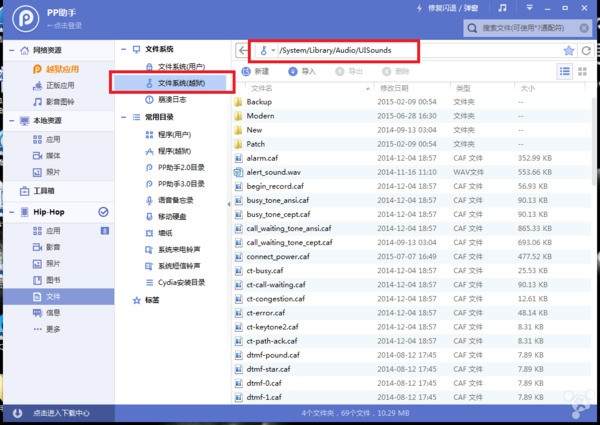Click the splitter collapse arrow beside file tree

[x=229, y=204]
